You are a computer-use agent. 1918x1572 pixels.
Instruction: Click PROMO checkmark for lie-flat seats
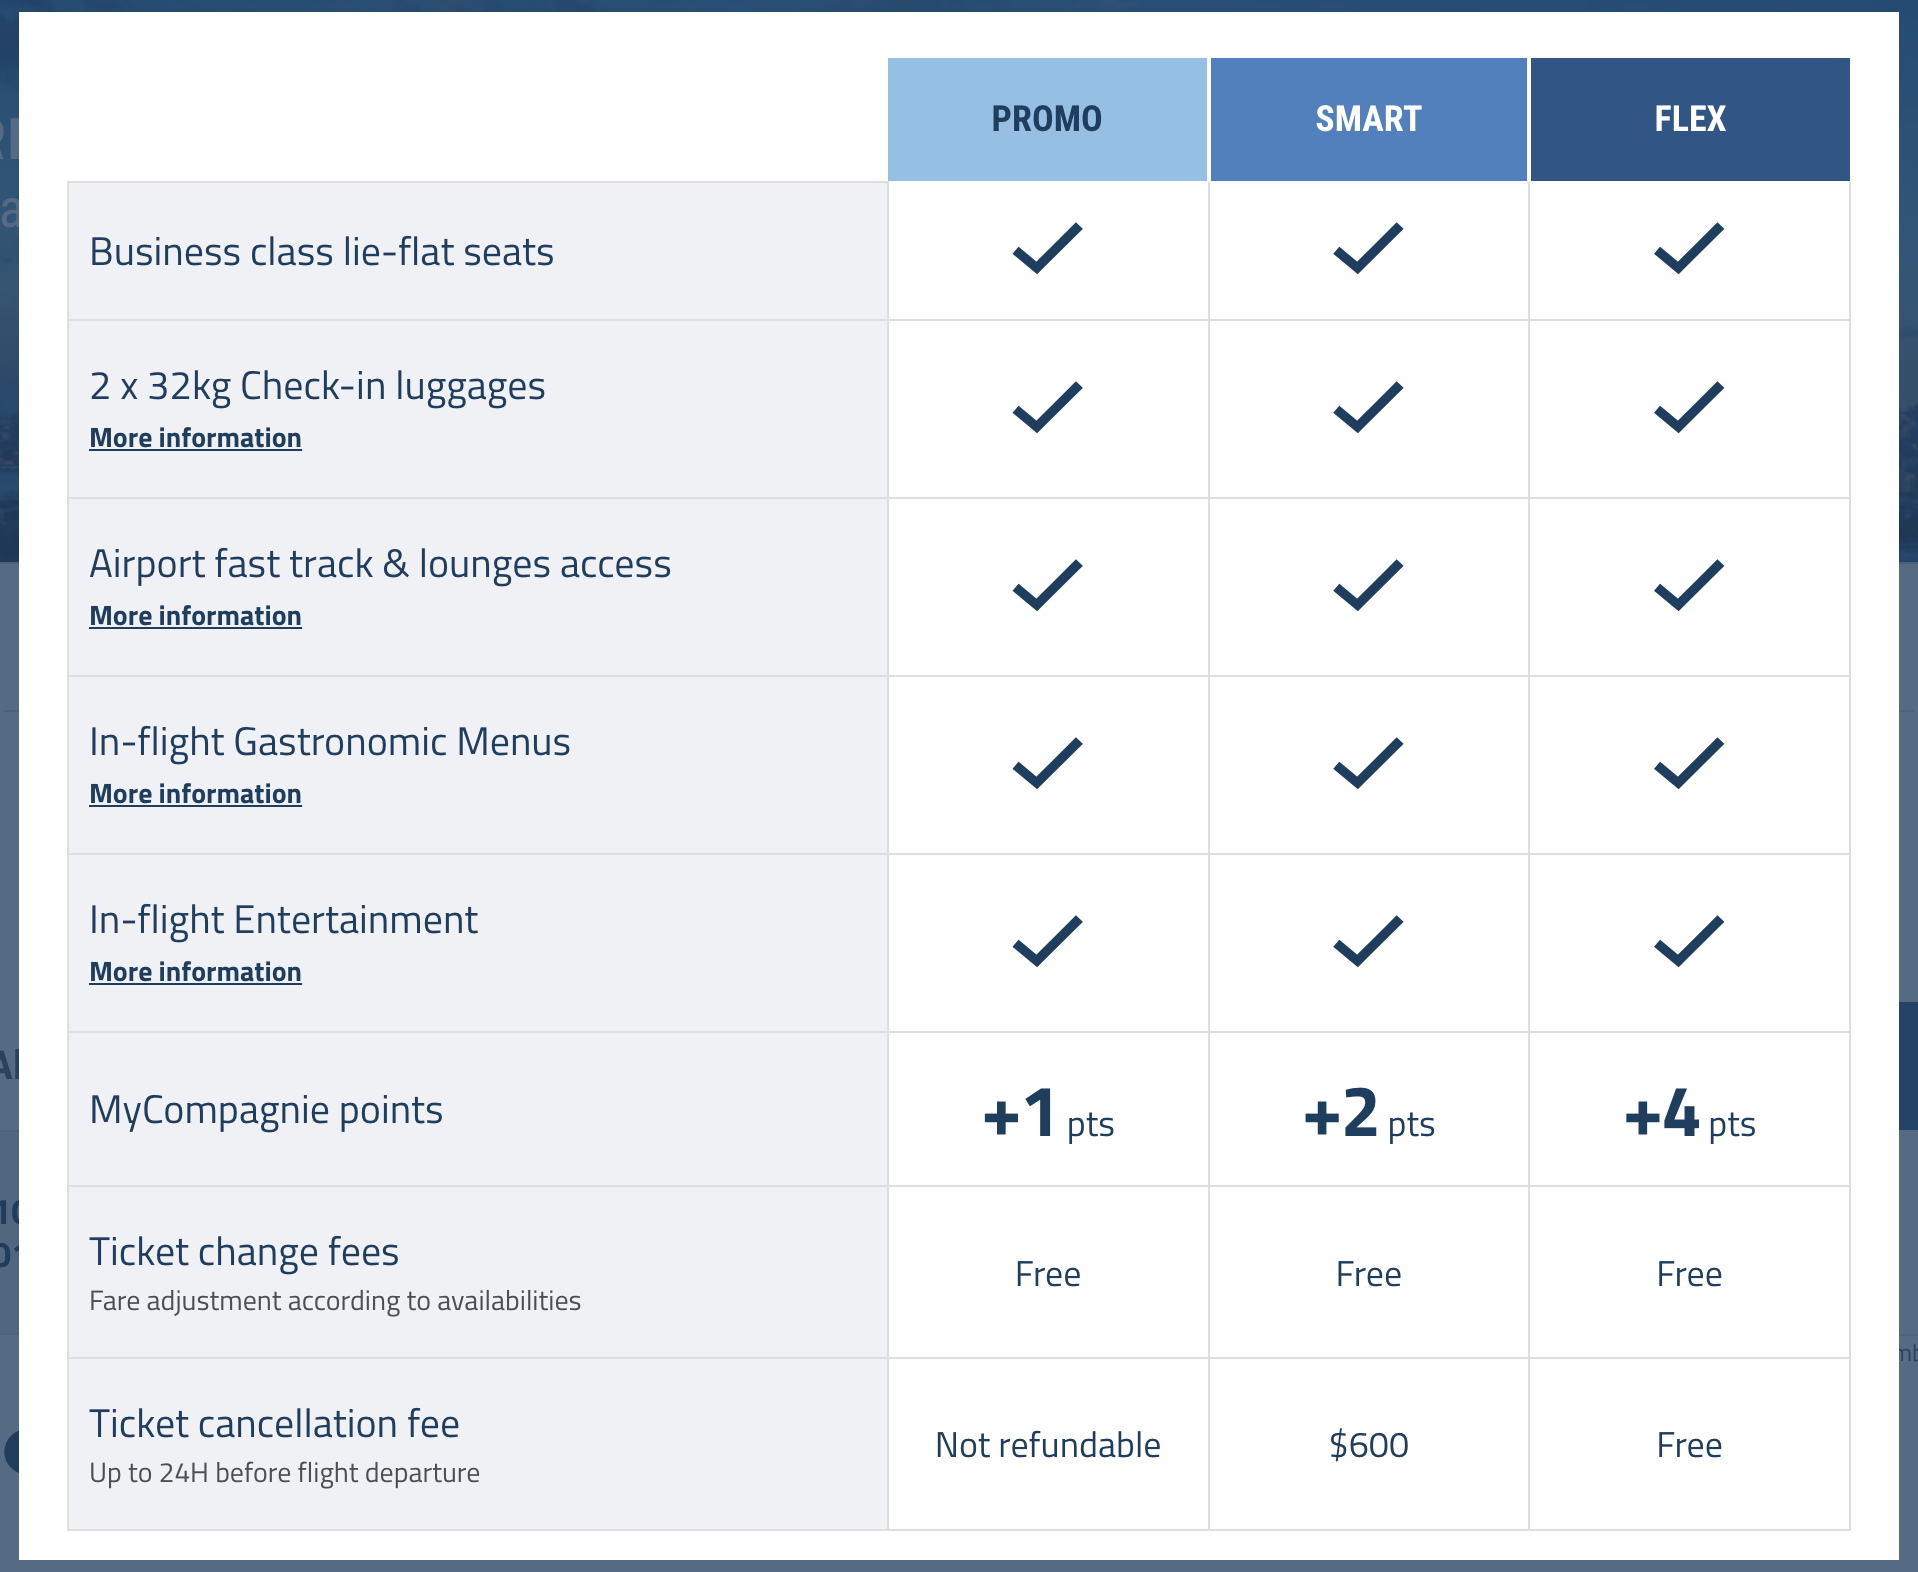point(1047,248)
